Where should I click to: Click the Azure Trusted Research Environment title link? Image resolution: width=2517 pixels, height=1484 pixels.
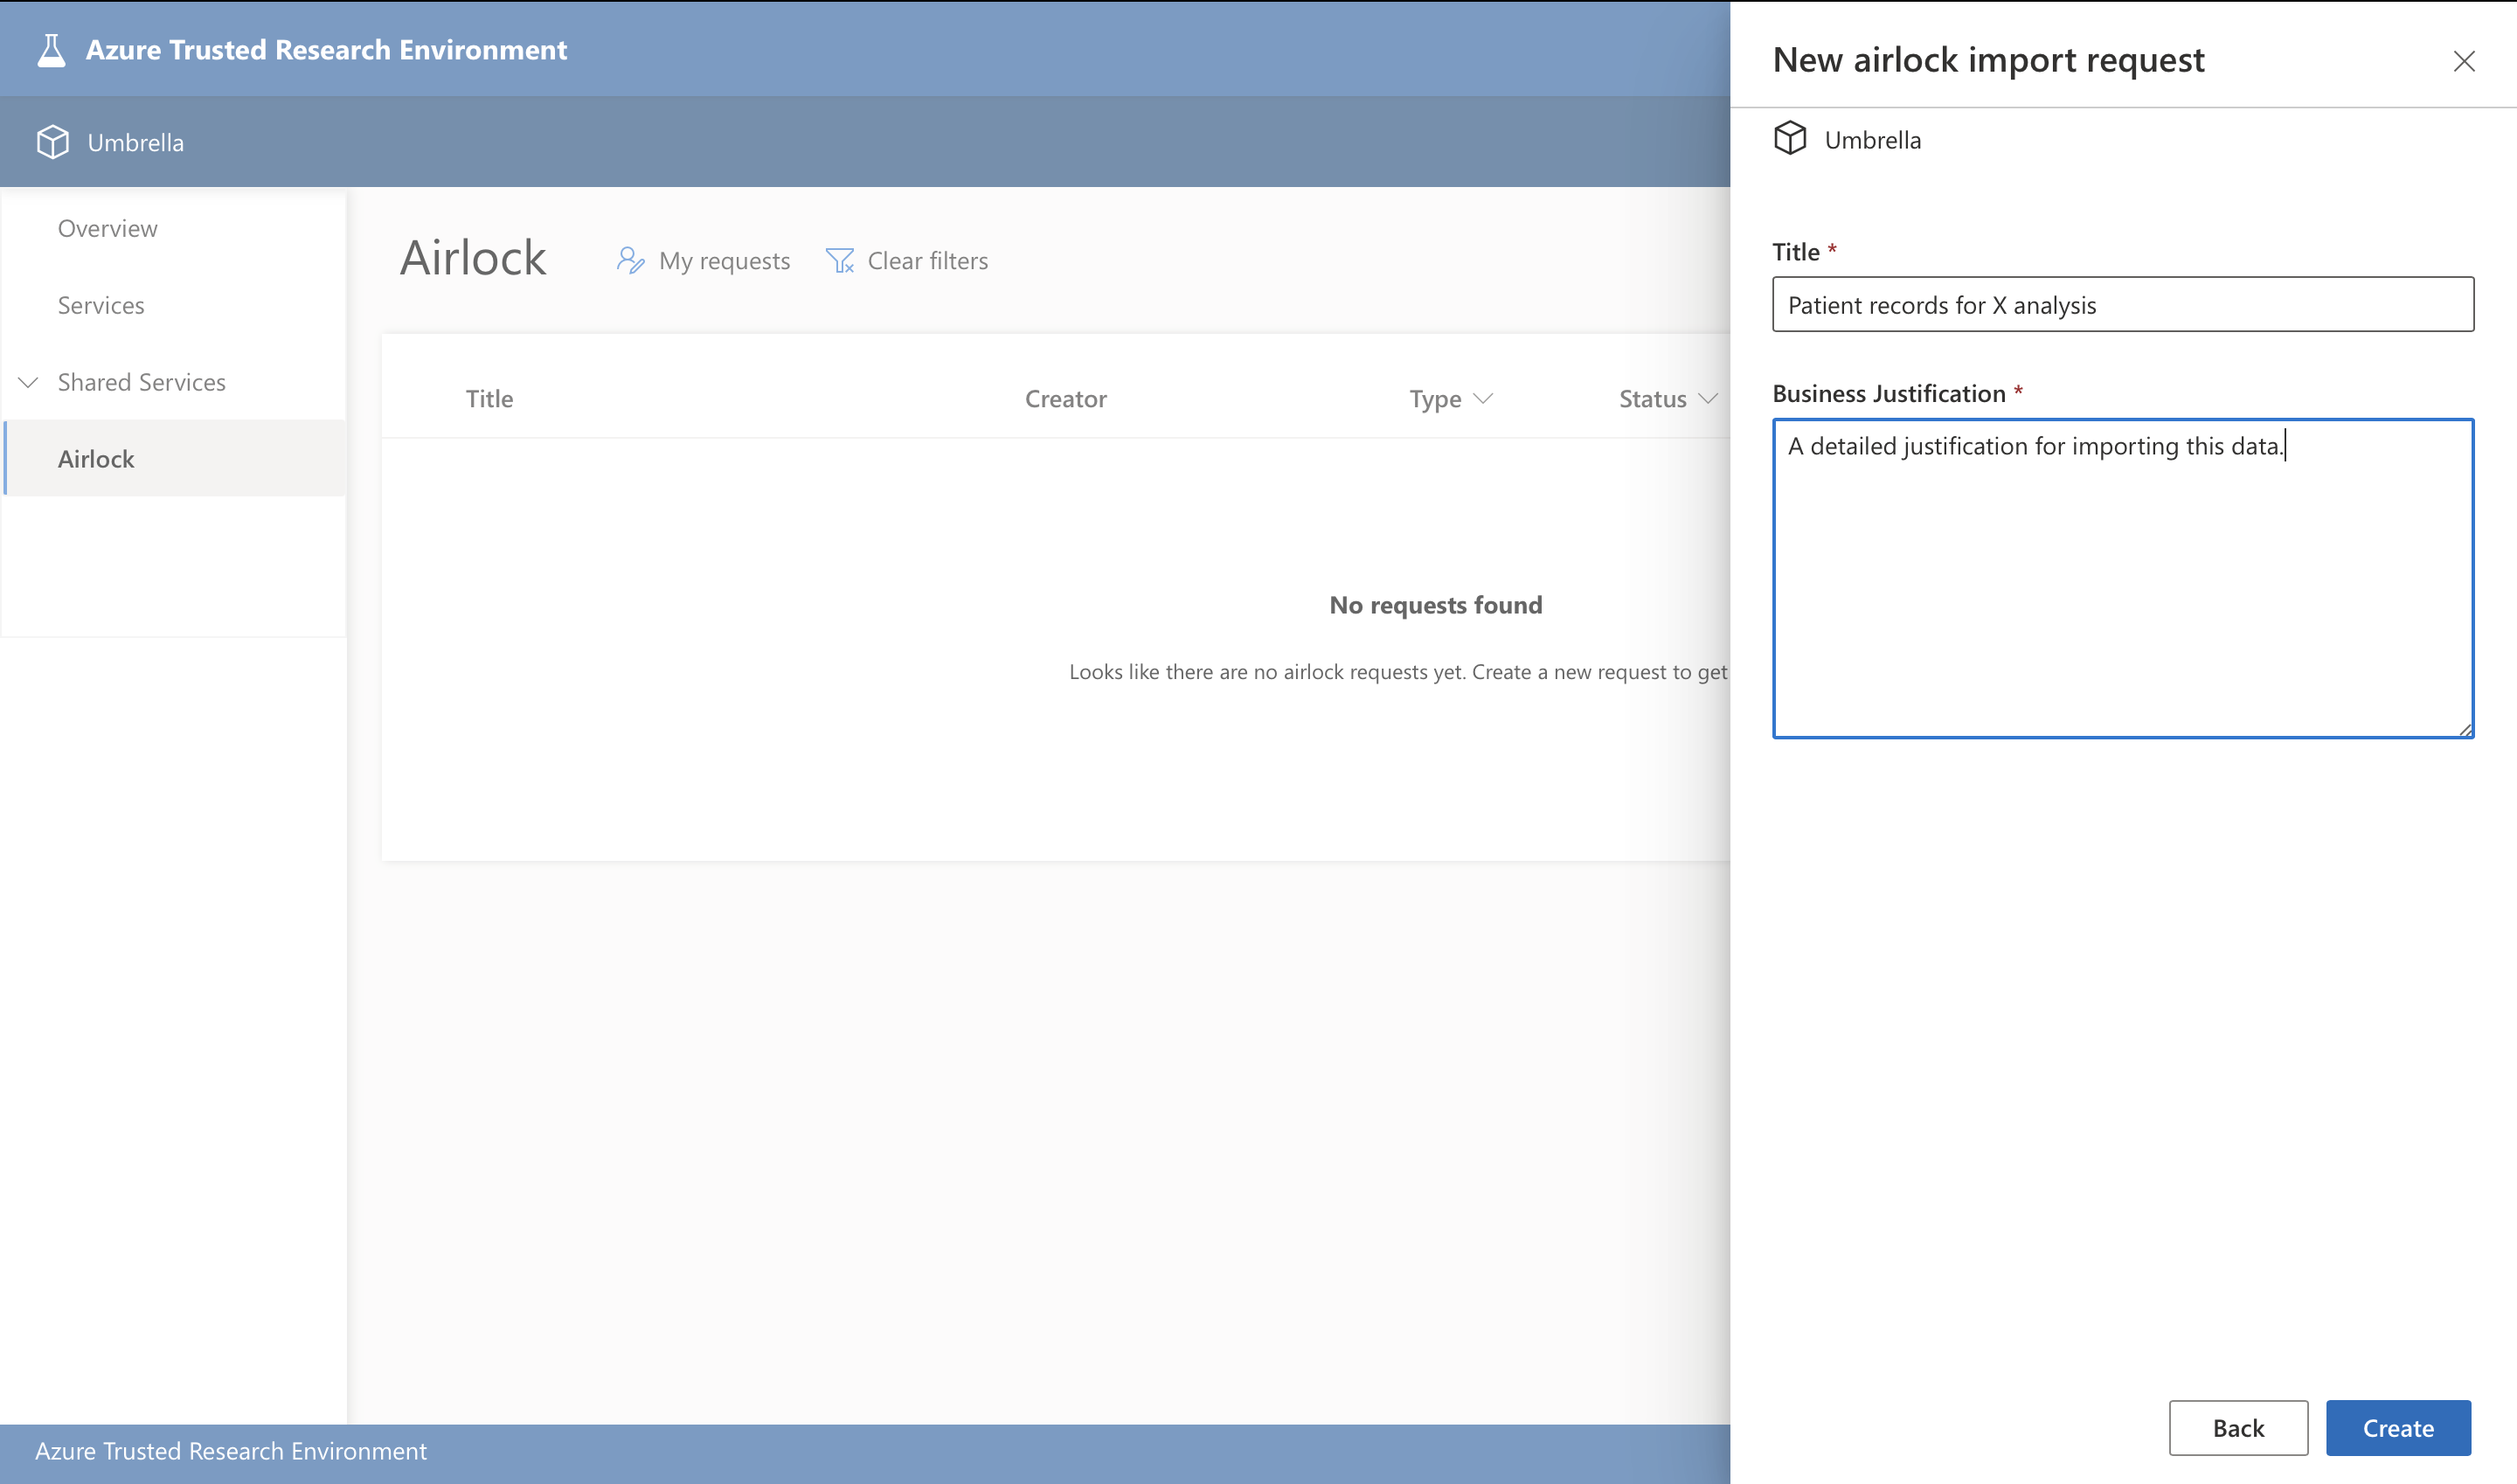pyautogui.click(x=326, y=50)
